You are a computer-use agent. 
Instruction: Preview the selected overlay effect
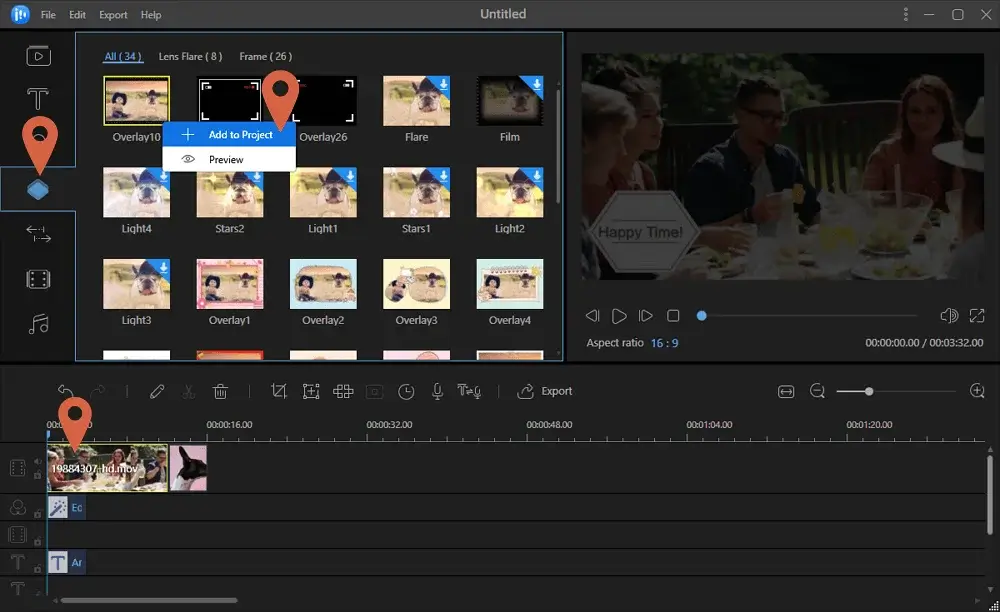tap(224, 158)
